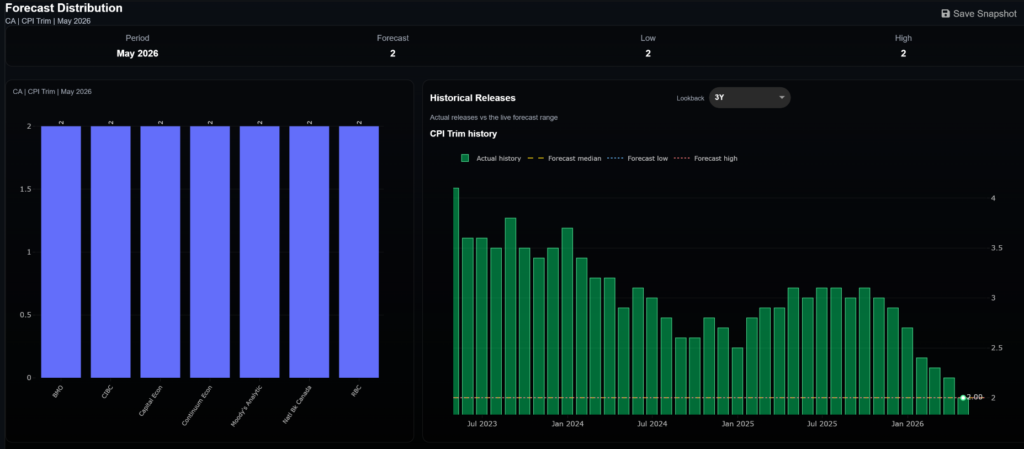
Task: Click the Save Snapshot floppy disk icon
Action: pos(945,13)
